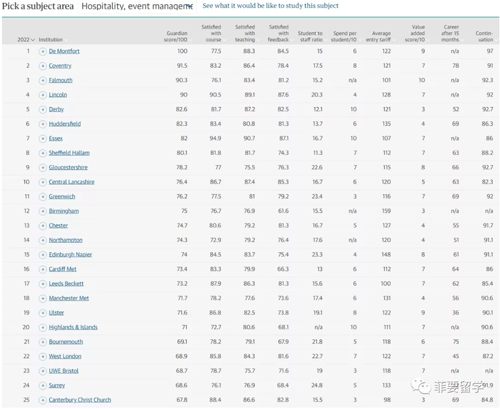The image size is (500, 409).
Task: Open the Canterbury Christ Church link
Action: (80, 400)
